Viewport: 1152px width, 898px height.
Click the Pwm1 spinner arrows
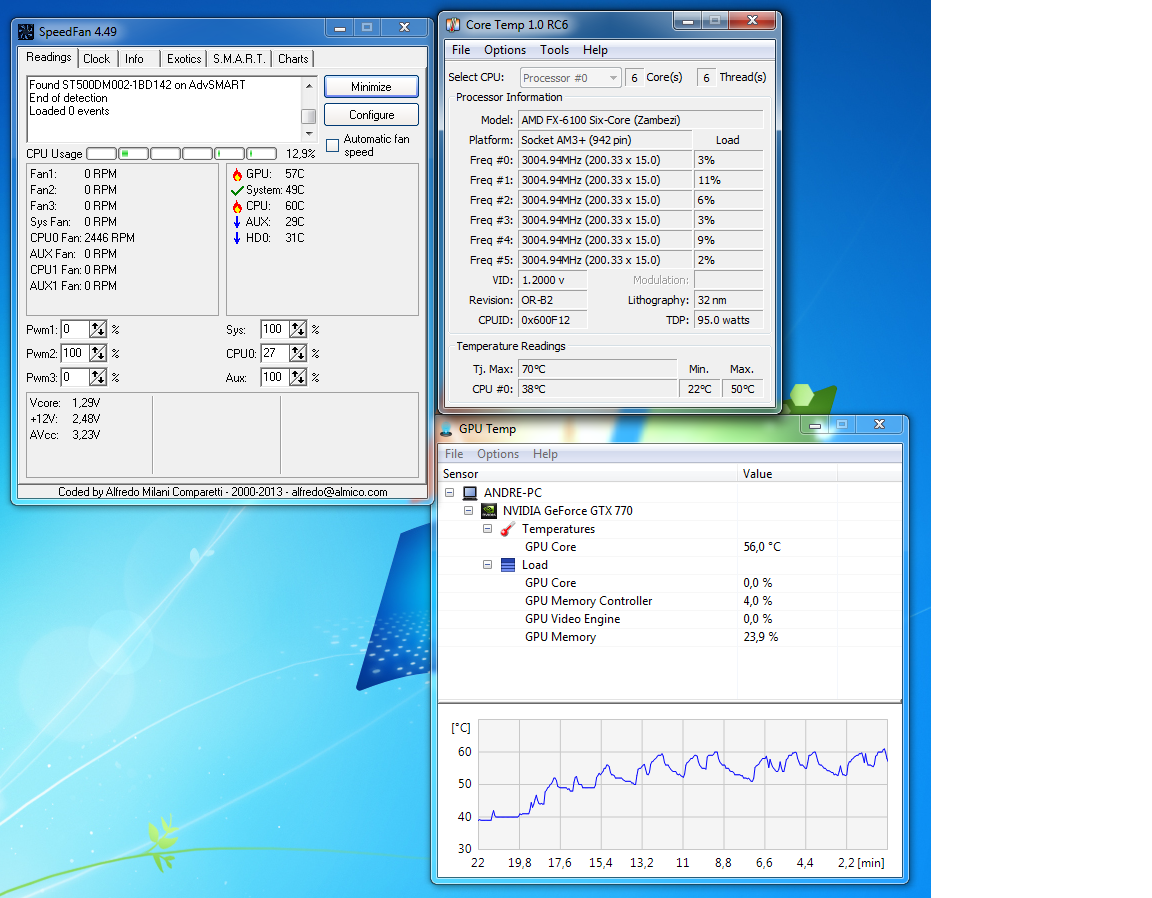tap(98, 330)
